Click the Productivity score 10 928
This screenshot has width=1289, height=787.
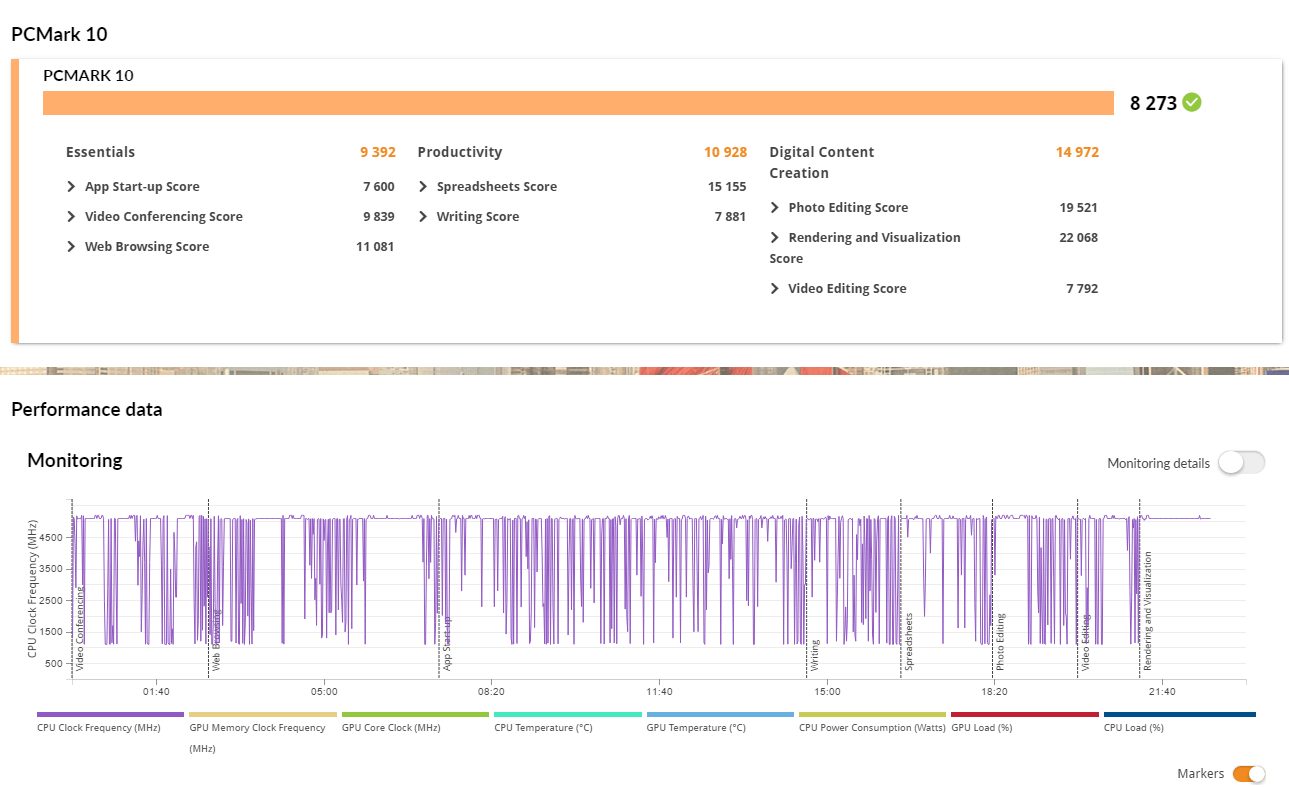(725, 153)
